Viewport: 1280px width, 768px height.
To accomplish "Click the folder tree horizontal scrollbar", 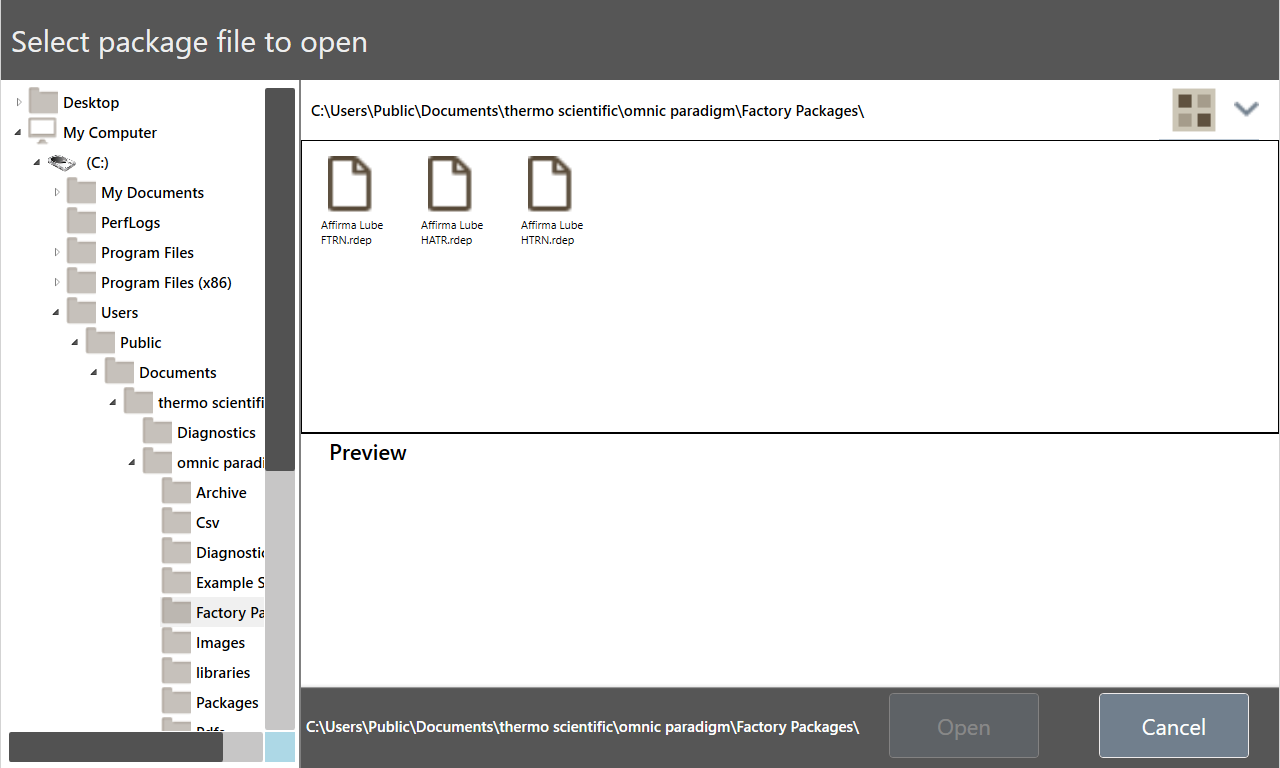I will (x=115, y=747).
